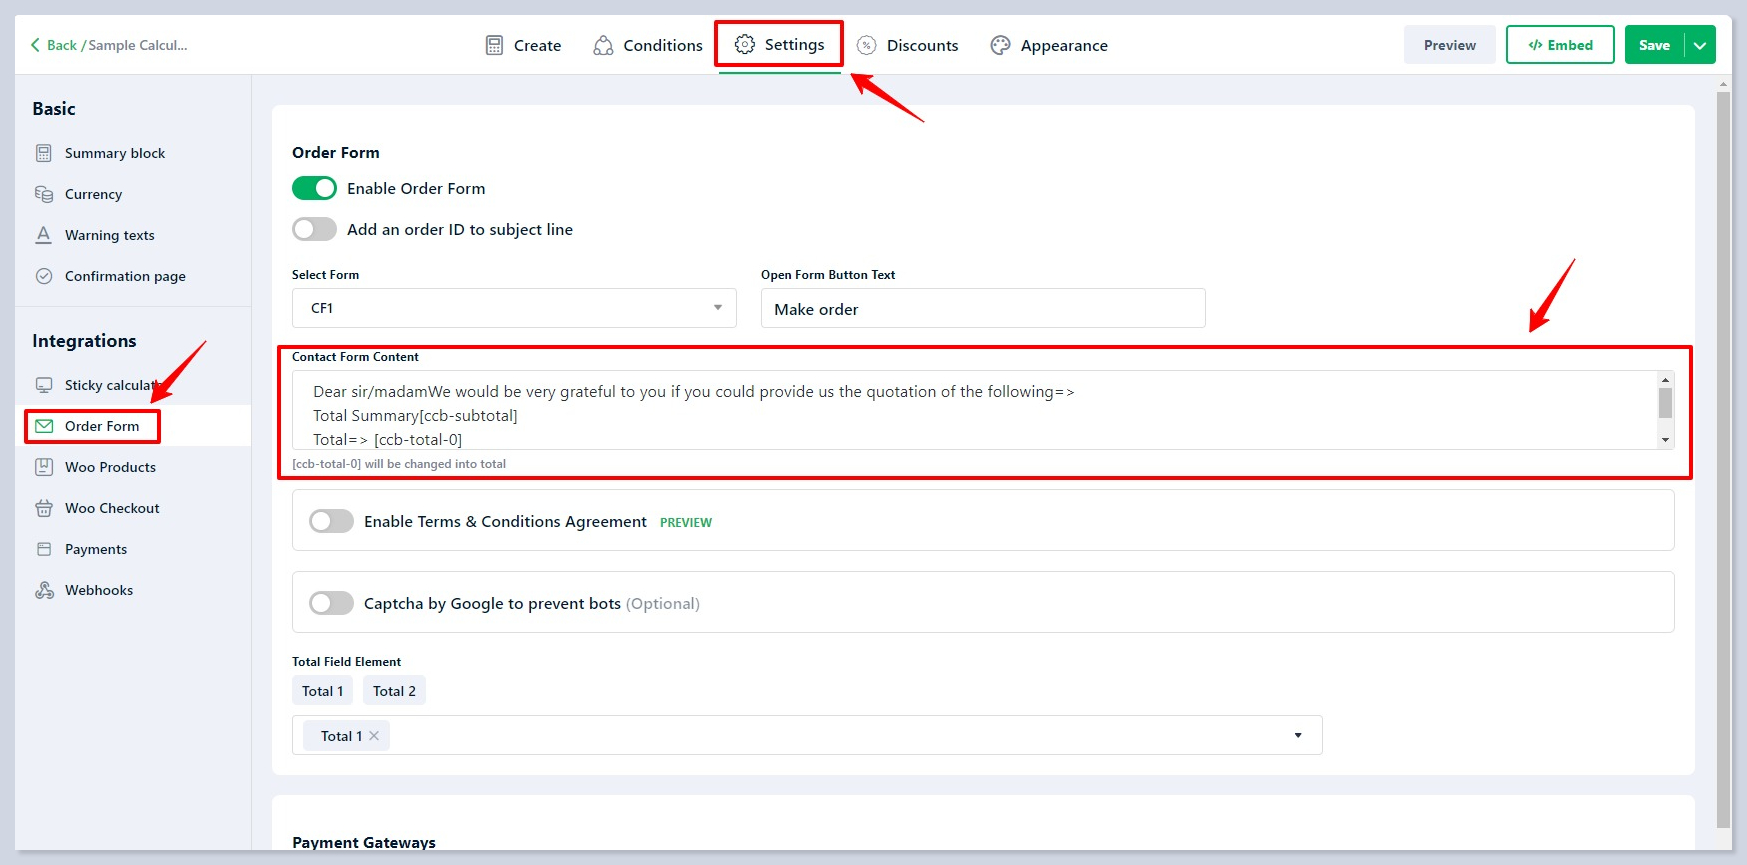The image size is (1747, 865).
Task: Click the Summary block icon in sidebar
Action: pos(44,153)
